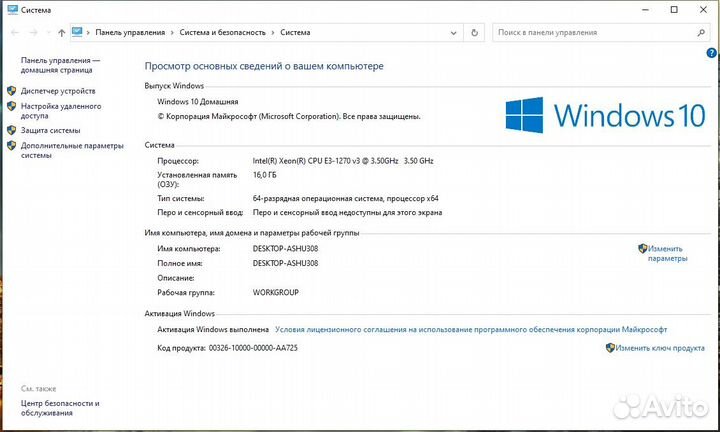Expand the chevron before Панель управления breadcrumb
This screenshot has height=432, width=720.
(88, 33)
